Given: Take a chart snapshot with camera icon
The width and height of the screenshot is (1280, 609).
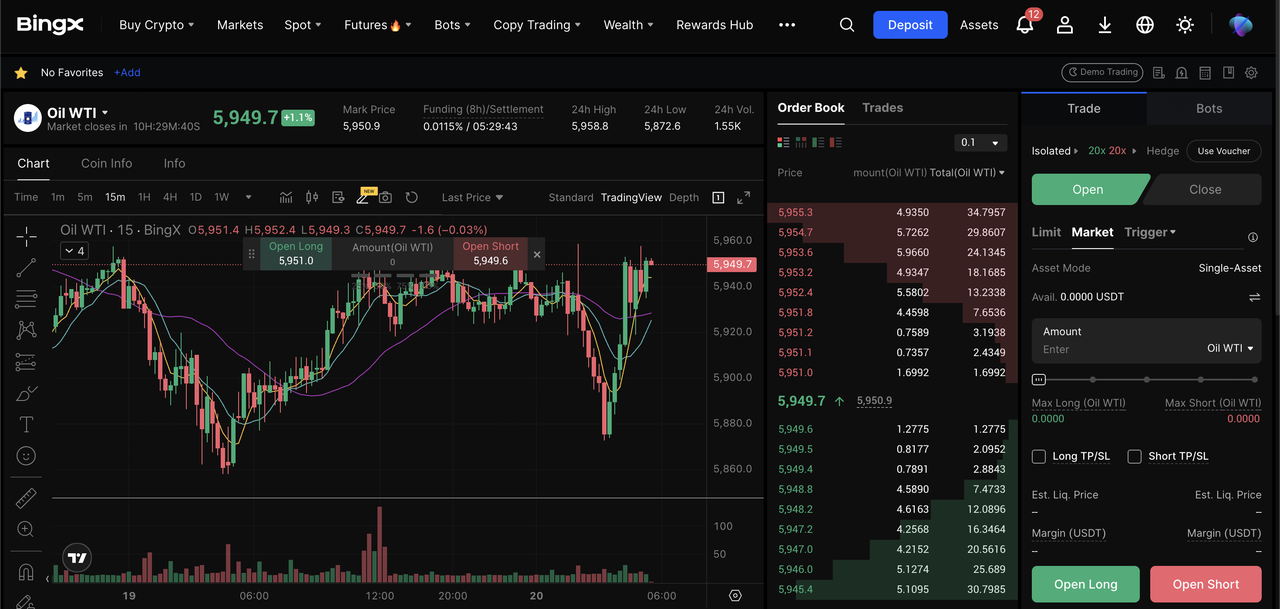Looking at the screenshot, I should click(x=385, y=197).
